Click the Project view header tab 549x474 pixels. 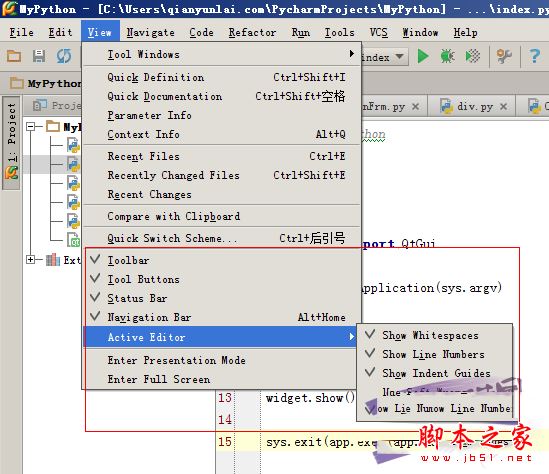53,106
